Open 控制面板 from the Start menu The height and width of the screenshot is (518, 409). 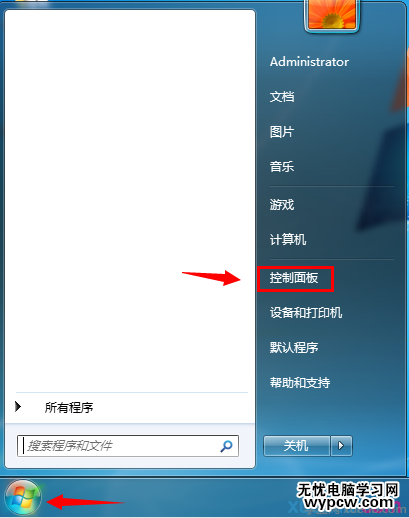(x=294, y=278)
